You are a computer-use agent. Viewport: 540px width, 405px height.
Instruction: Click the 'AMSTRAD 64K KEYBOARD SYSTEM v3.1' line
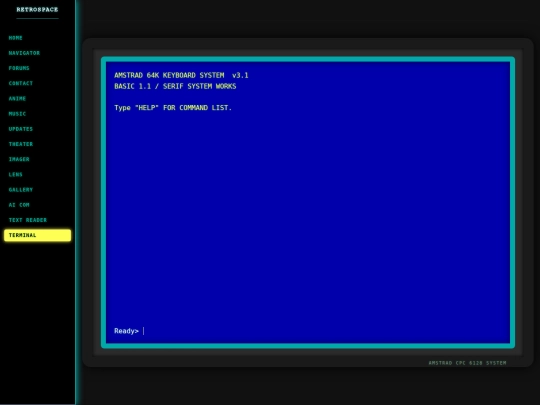click(181, 75)
